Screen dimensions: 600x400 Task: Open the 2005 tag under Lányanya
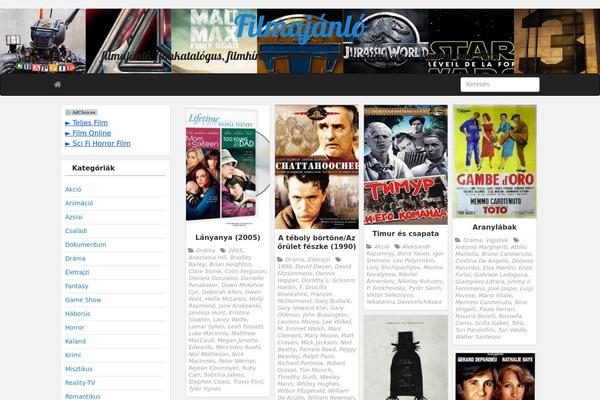[235, 250]
